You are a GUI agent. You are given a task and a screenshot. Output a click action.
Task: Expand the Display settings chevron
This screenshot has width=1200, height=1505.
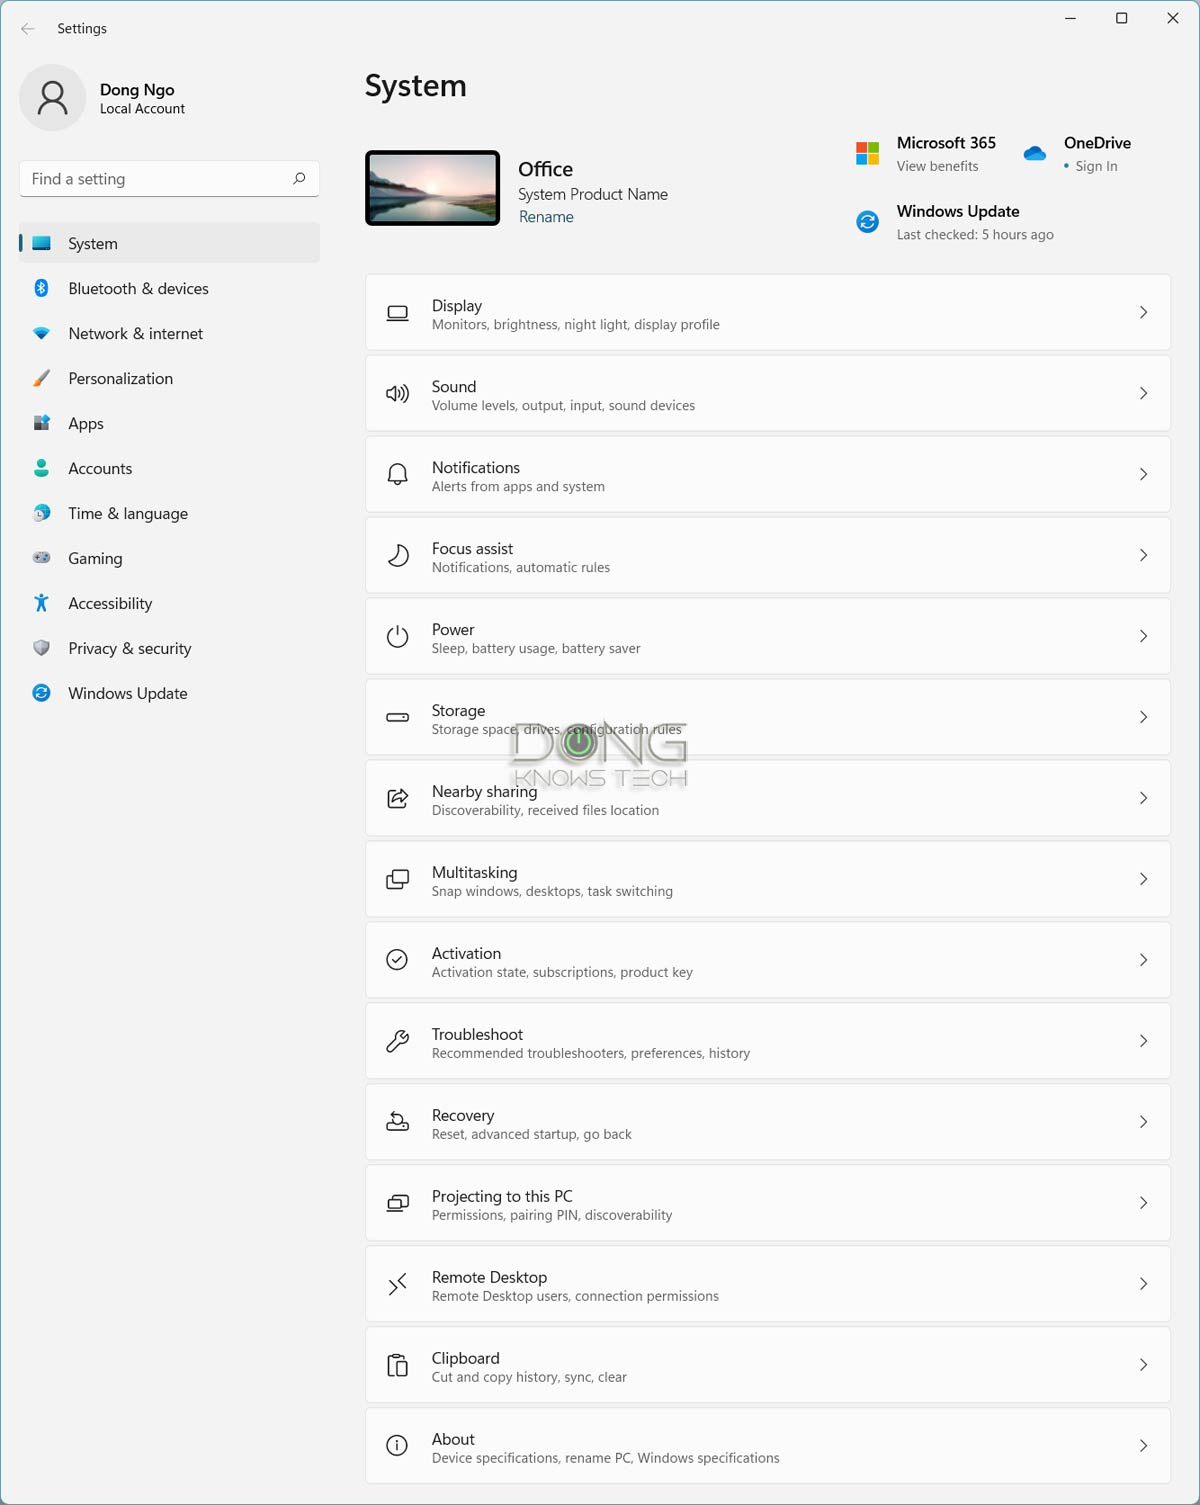pyautogui.click(x=1143, y=313)
